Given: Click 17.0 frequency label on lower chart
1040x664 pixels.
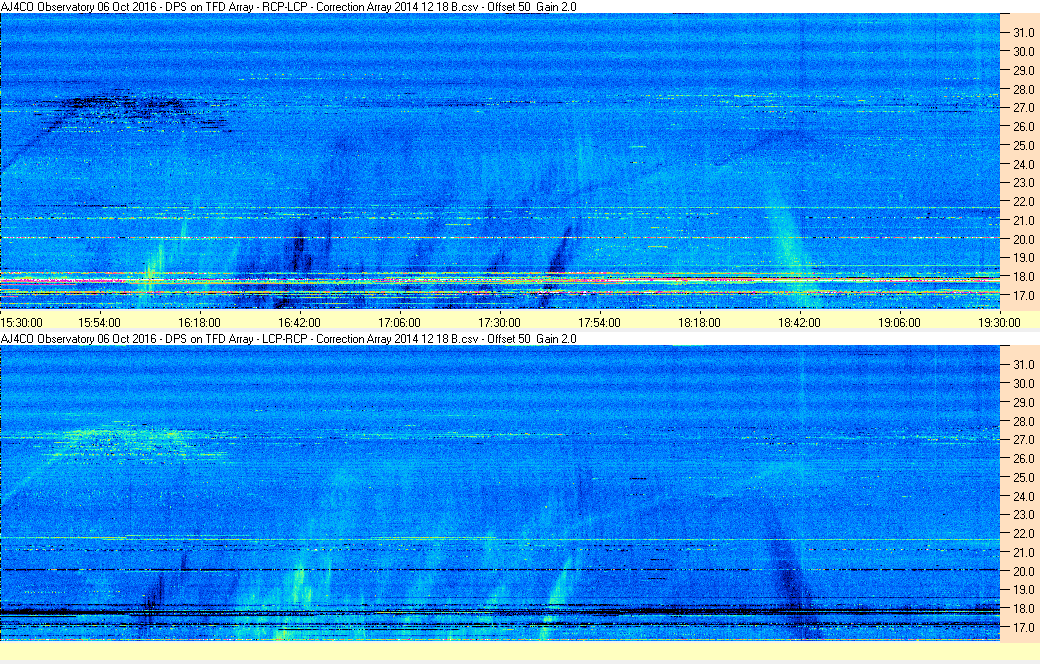Looking at the screenshot, I should pos(1023,628).
